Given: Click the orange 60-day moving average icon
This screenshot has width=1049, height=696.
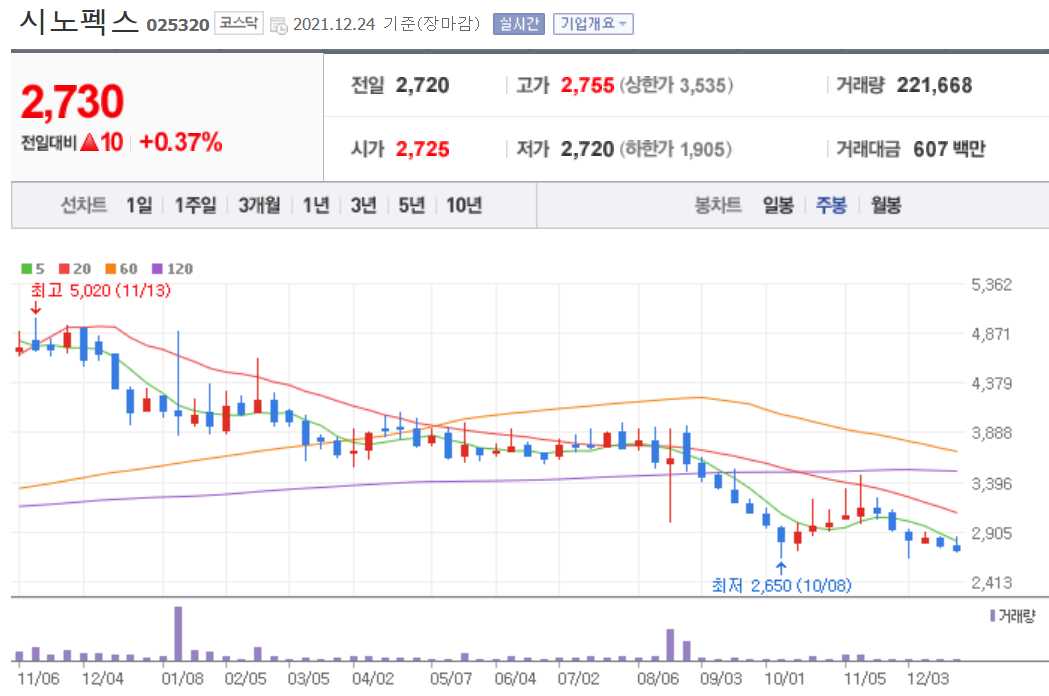Looking at the screenshot, I should (108, 267).
